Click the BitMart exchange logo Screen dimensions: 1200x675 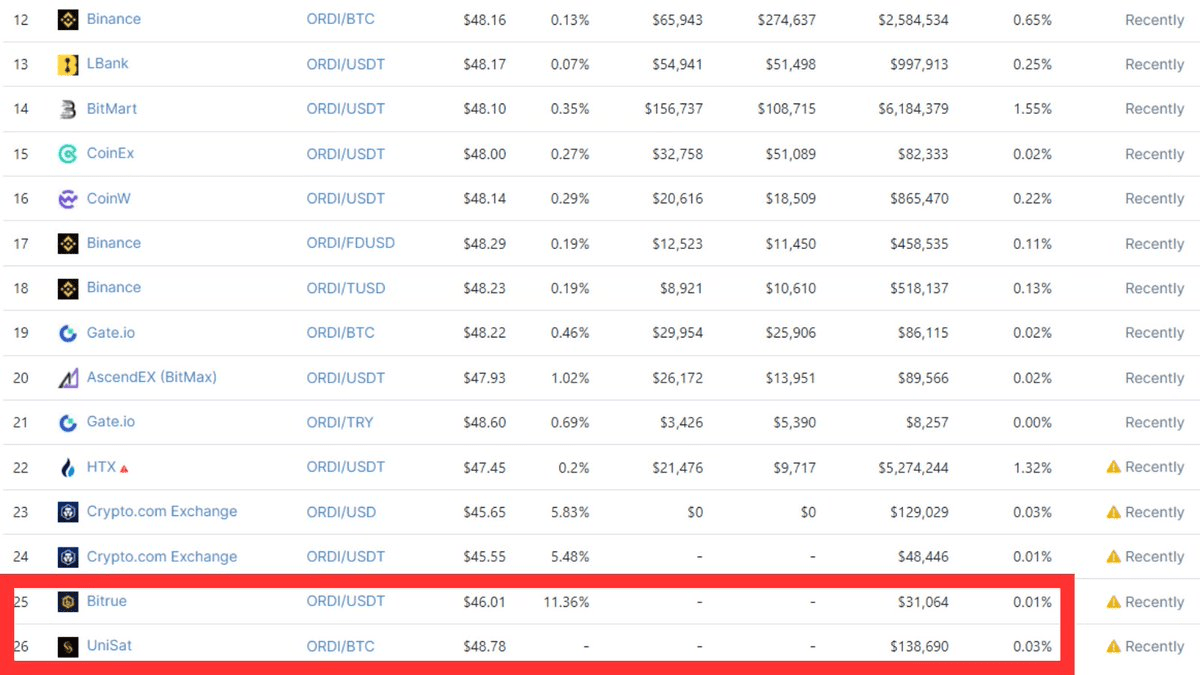point(68,110)
